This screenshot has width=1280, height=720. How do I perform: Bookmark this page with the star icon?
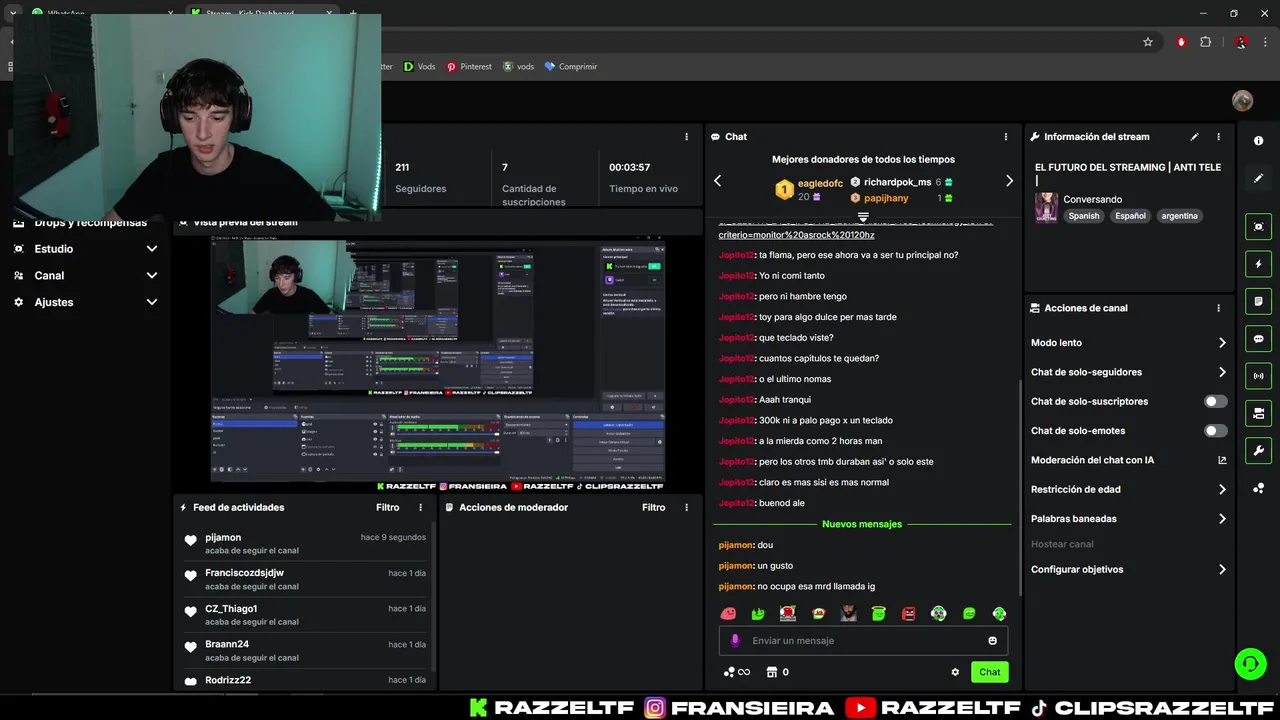click(1148, 42)
